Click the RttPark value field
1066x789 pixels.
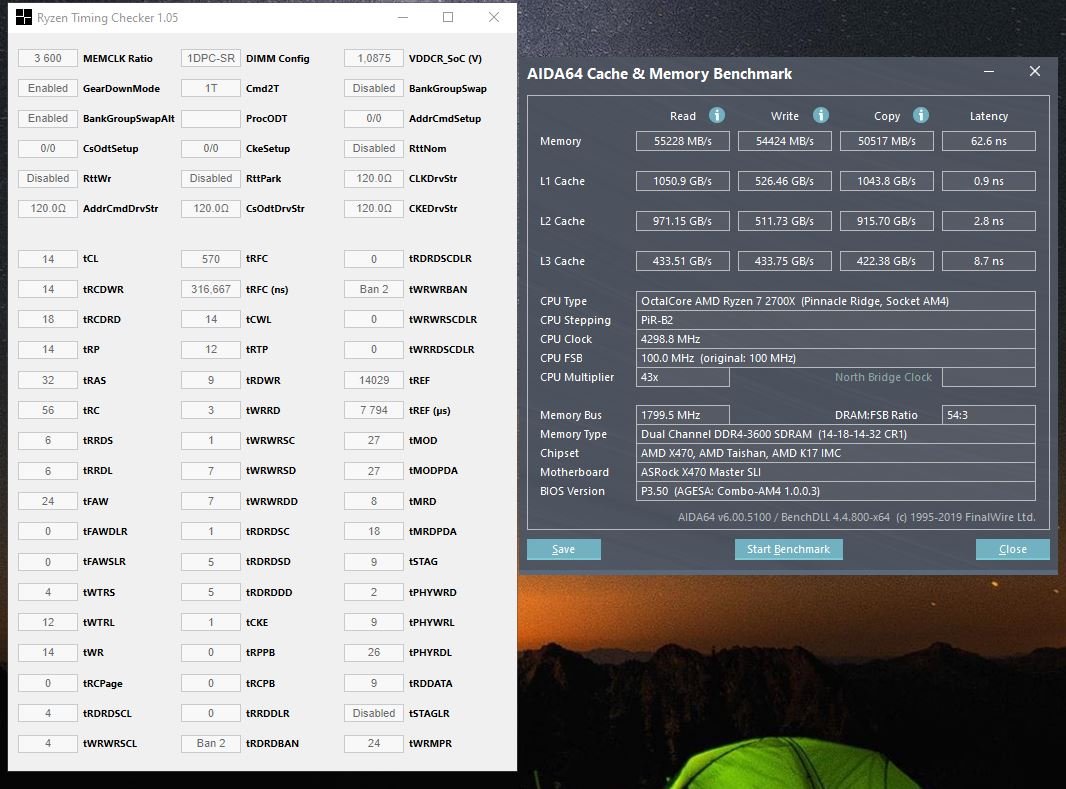211,178
